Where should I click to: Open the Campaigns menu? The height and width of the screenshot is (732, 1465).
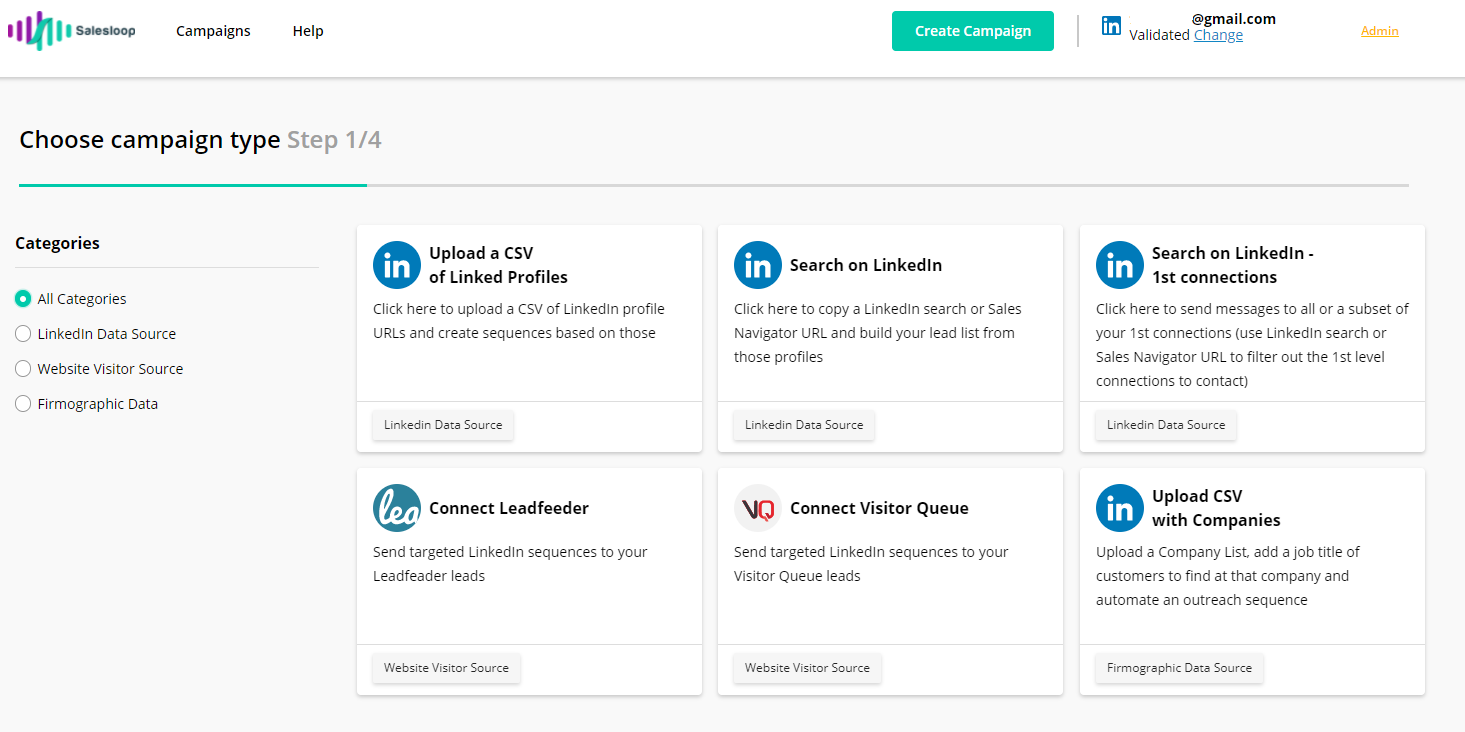tap(213, 31)
